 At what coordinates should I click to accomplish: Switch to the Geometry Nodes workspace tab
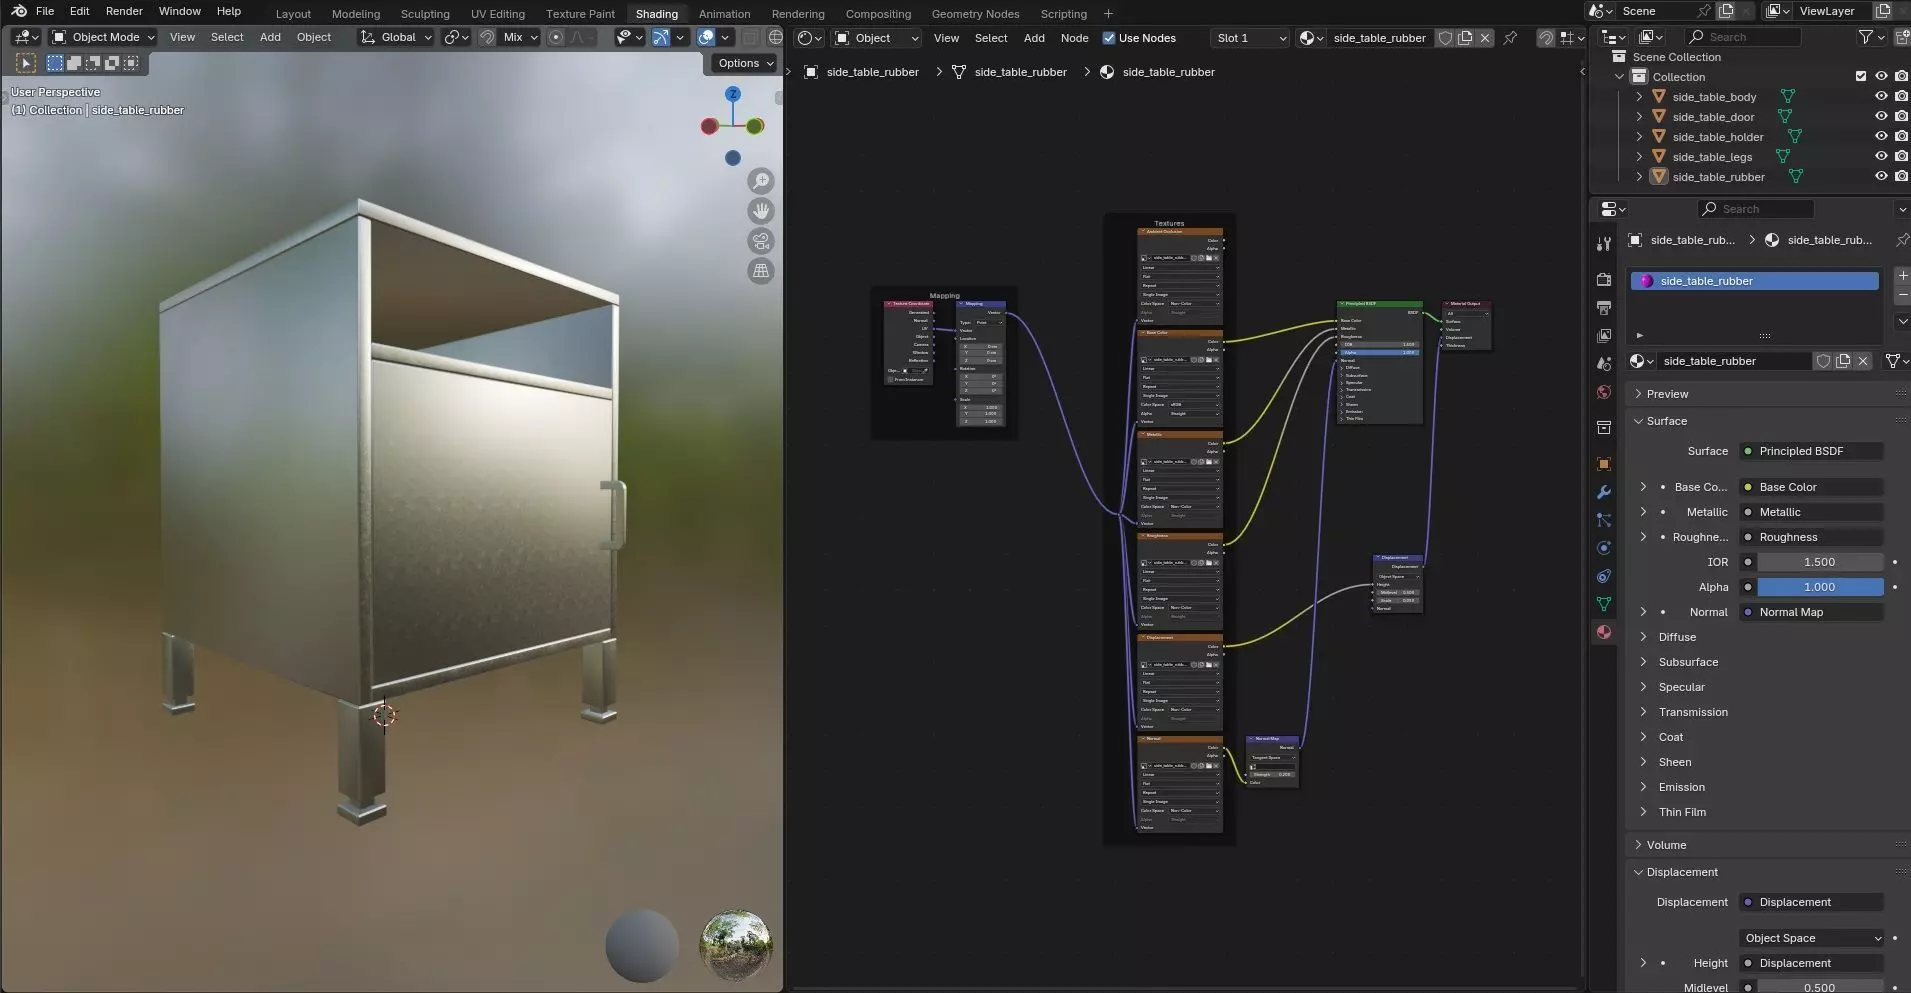click(975, 14)
